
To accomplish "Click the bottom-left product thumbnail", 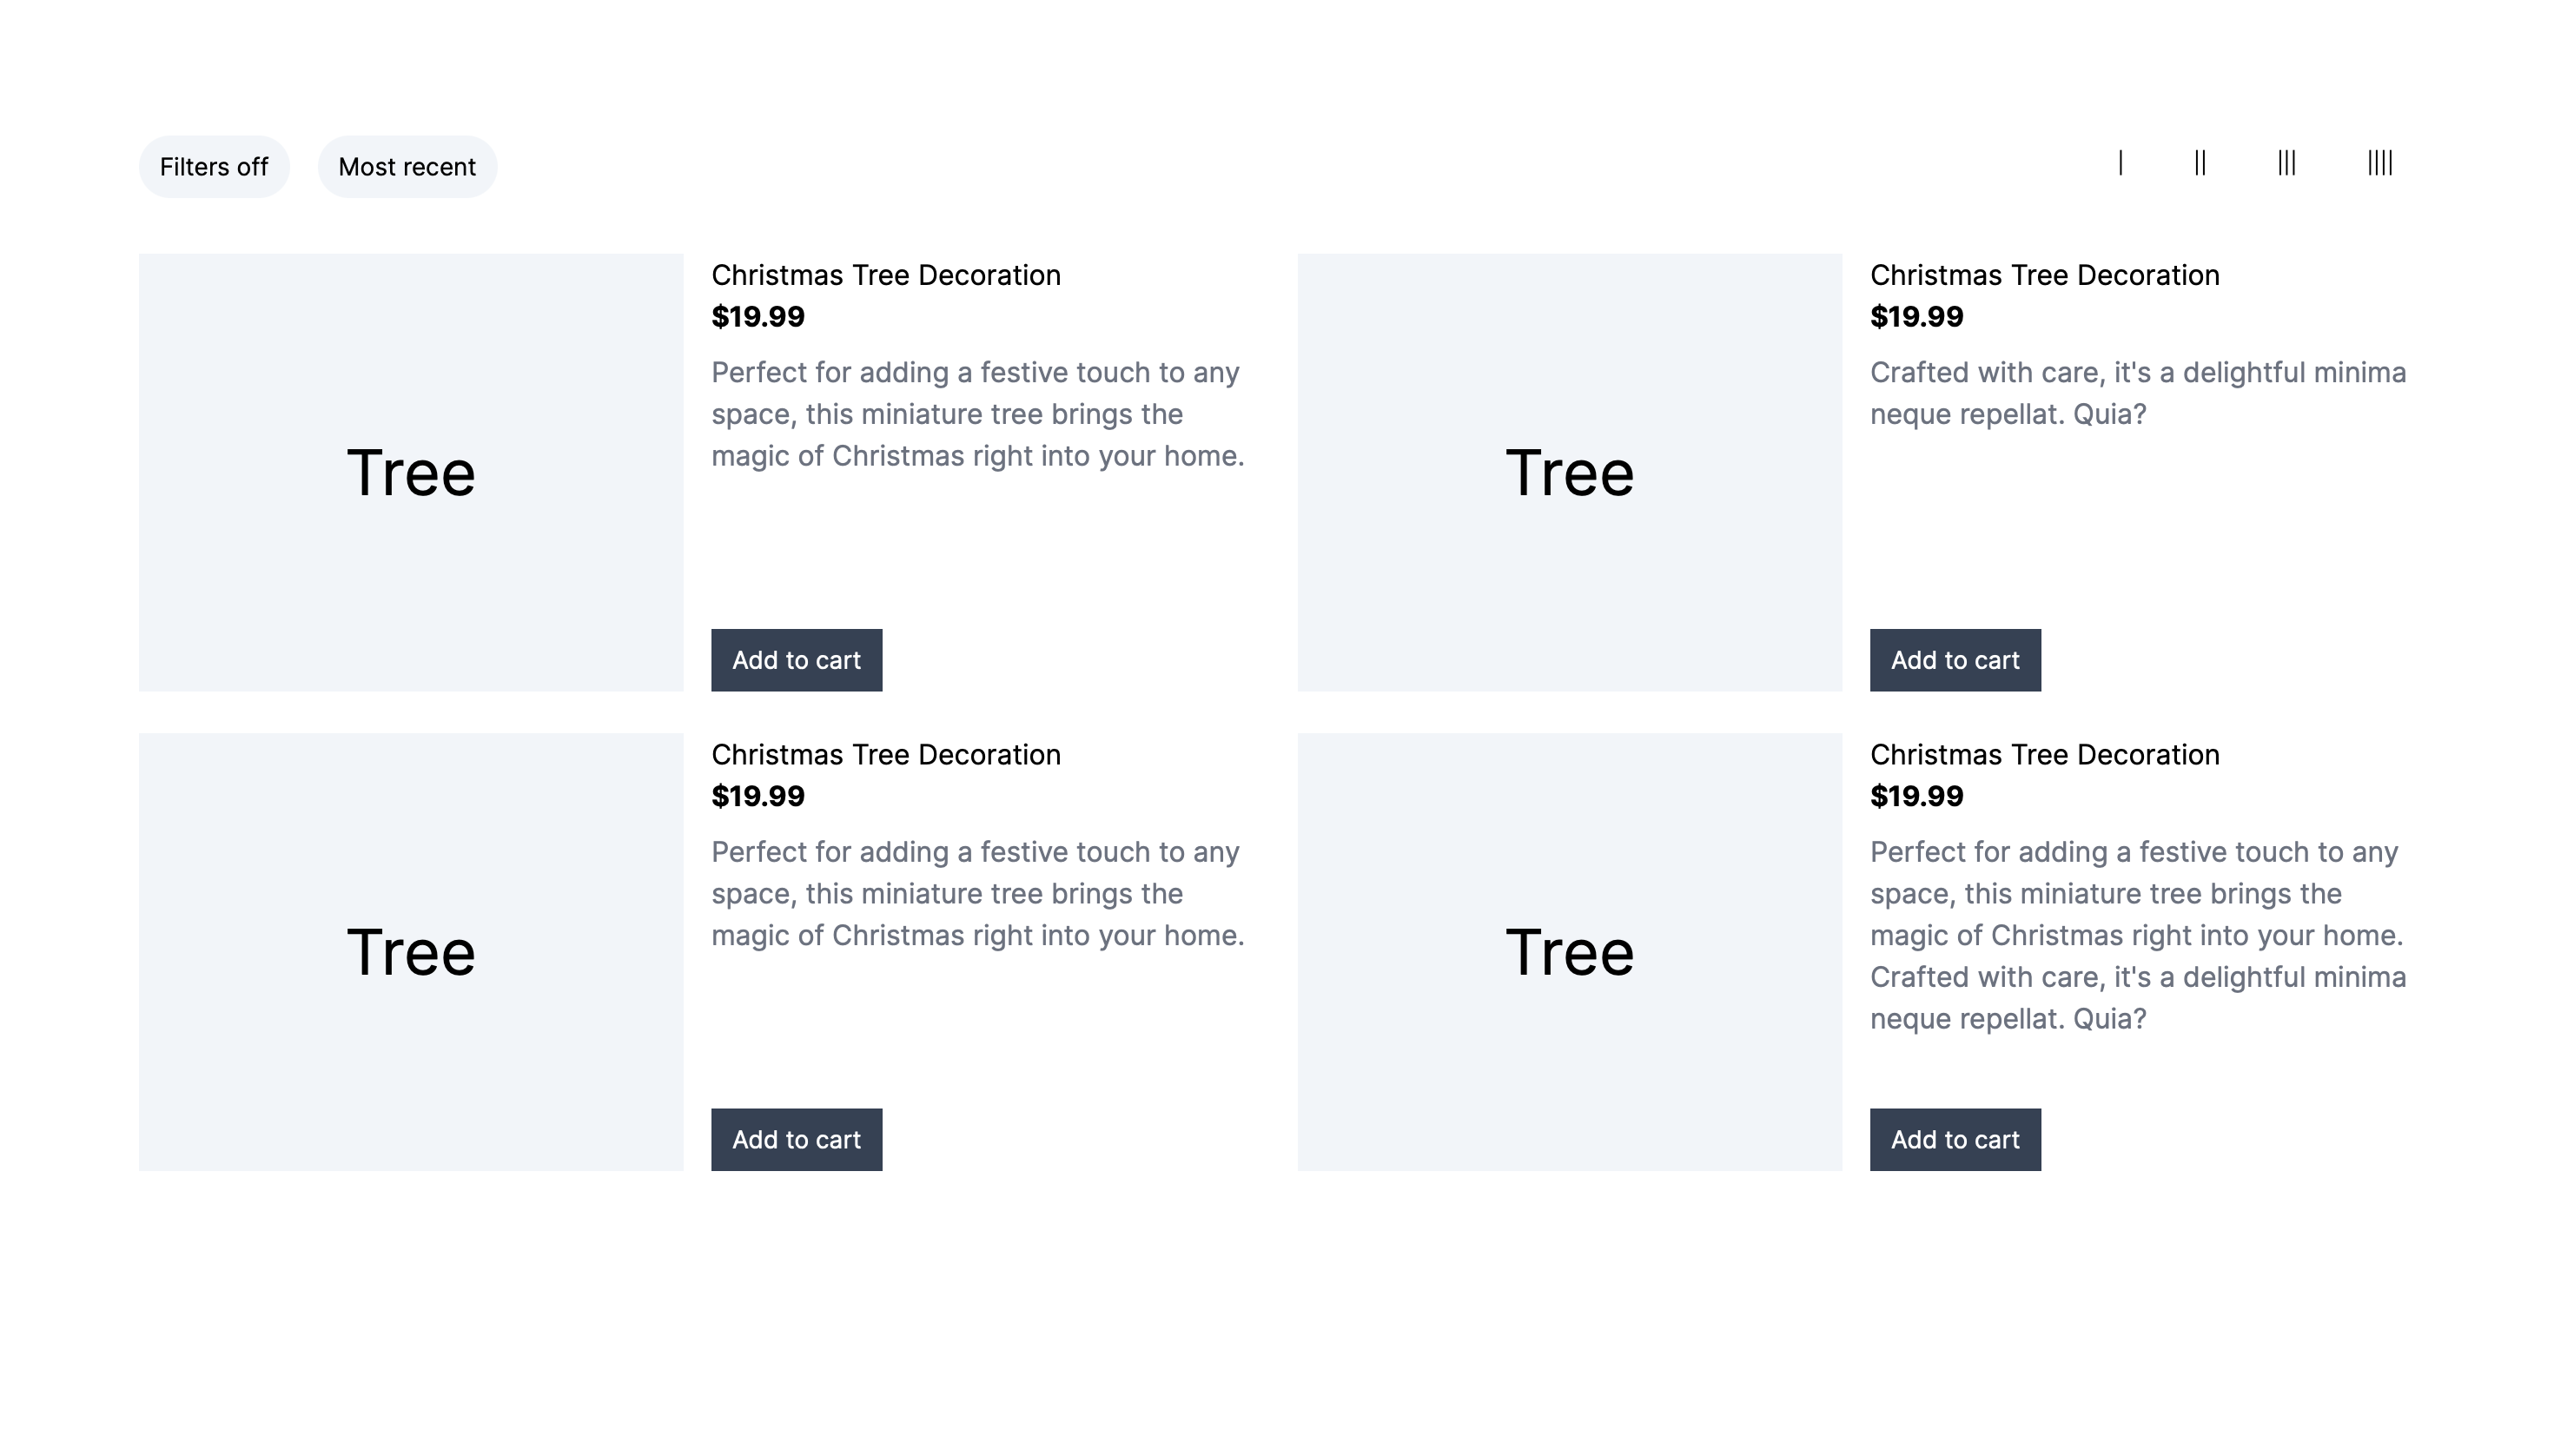I will [x=410, y=950].
